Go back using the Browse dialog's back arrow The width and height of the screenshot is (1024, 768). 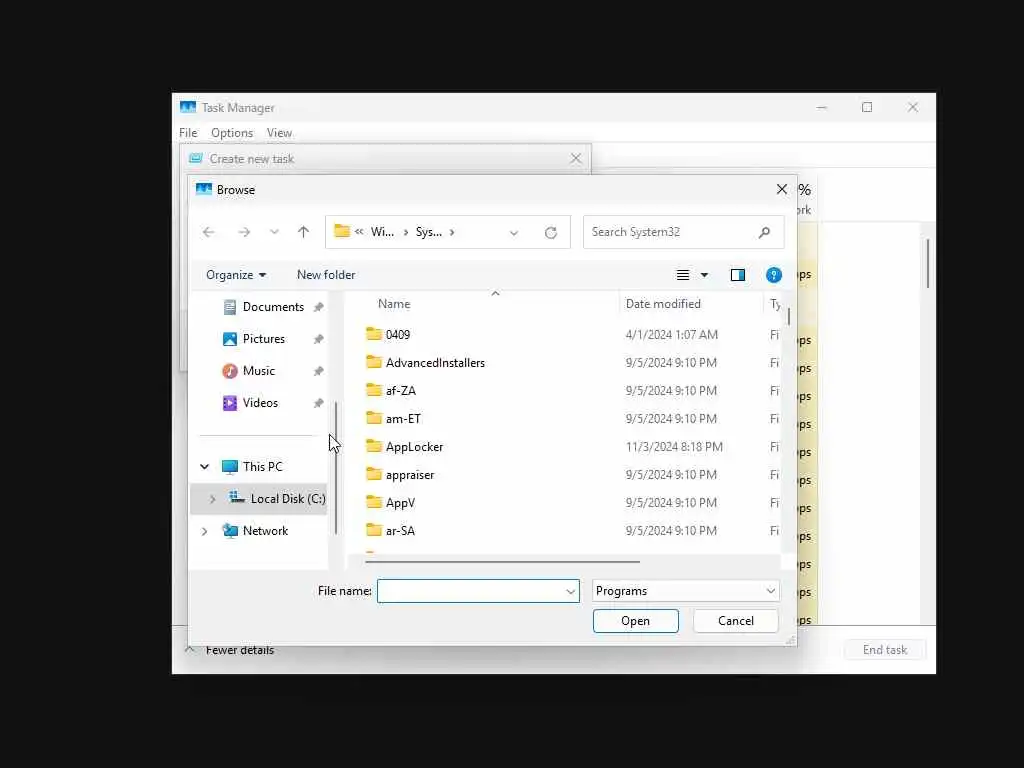coord(208,232)
